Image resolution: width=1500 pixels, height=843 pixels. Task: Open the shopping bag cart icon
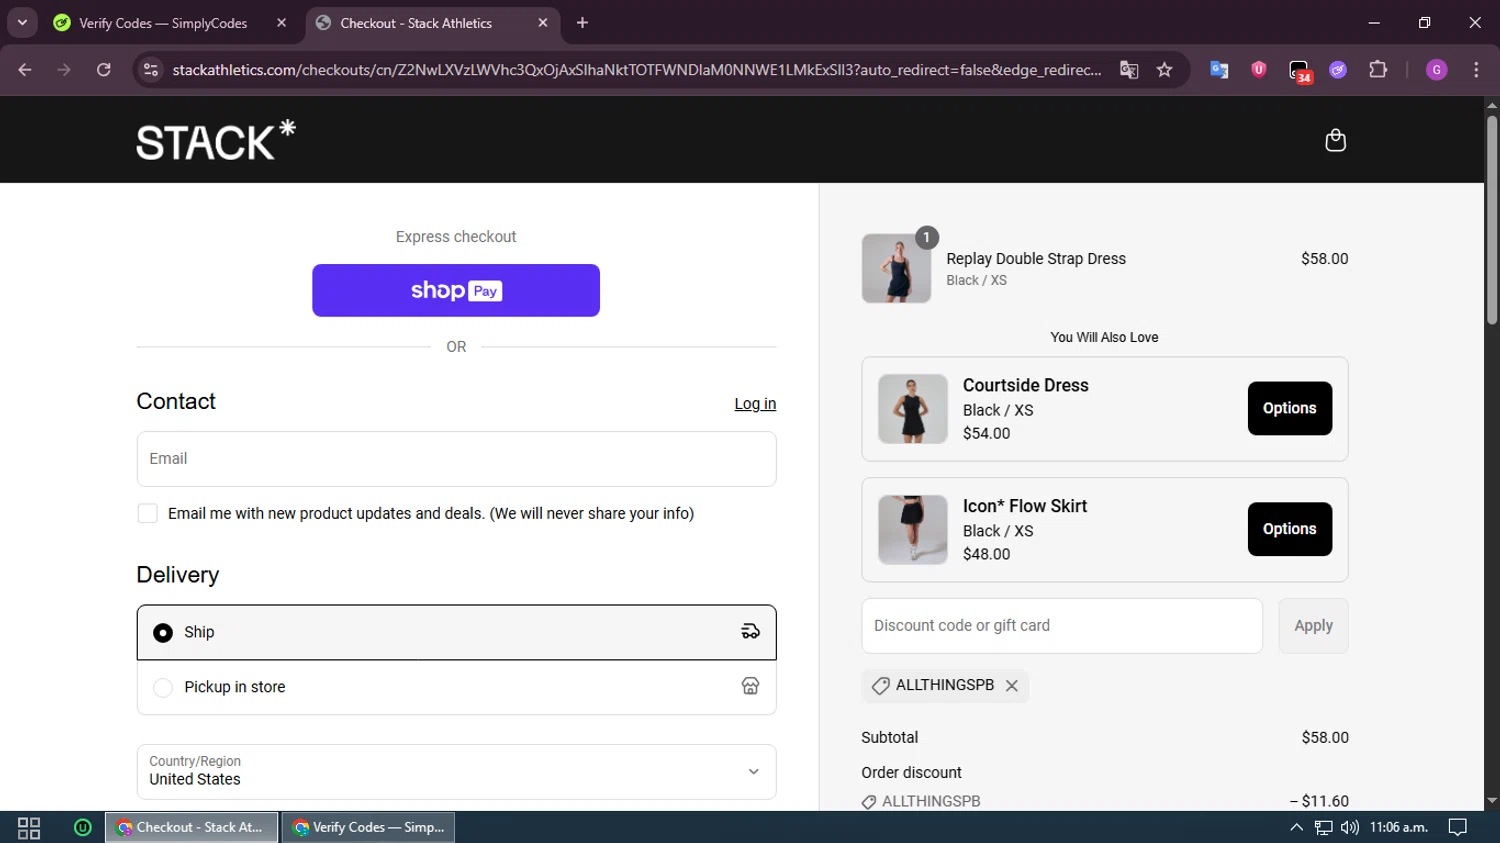pos(1335,140)
